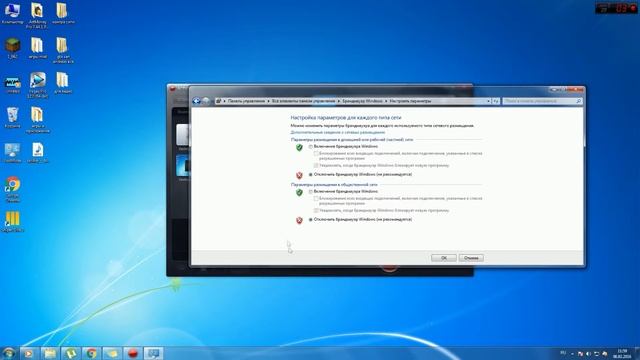
Task: Click in Control Panel search field
Action: pos(542,101)
